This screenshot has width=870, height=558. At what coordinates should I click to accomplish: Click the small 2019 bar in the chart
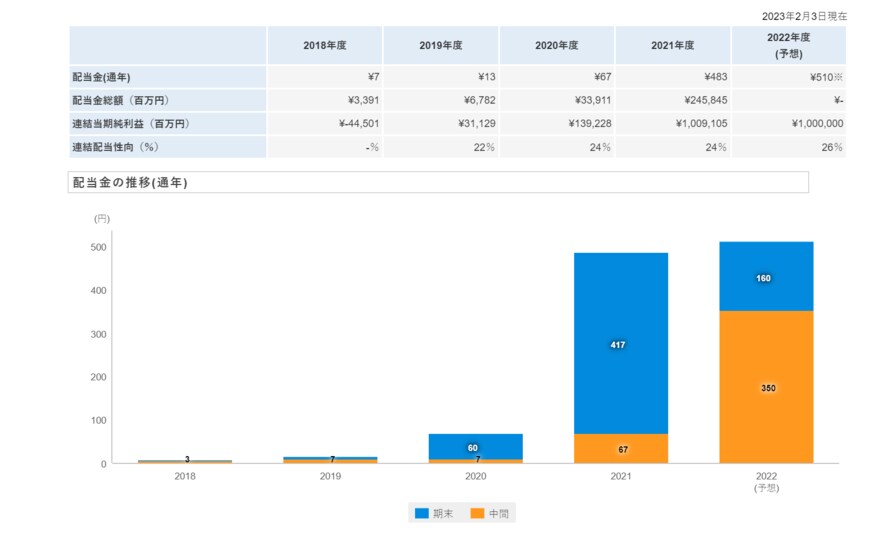(x=331, y=460)
